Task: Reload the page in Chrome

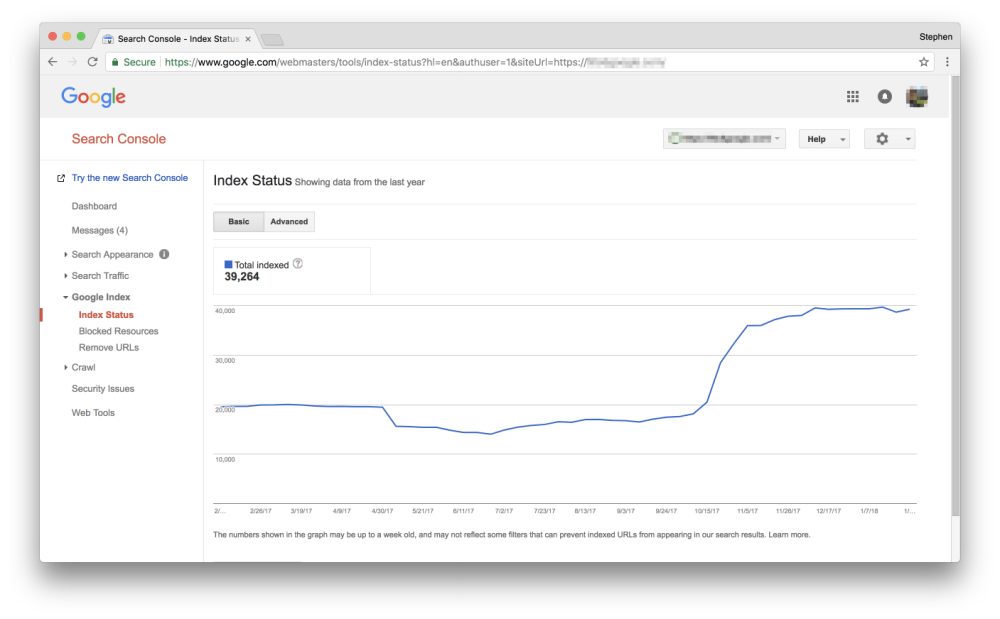Action: (92, 62)
